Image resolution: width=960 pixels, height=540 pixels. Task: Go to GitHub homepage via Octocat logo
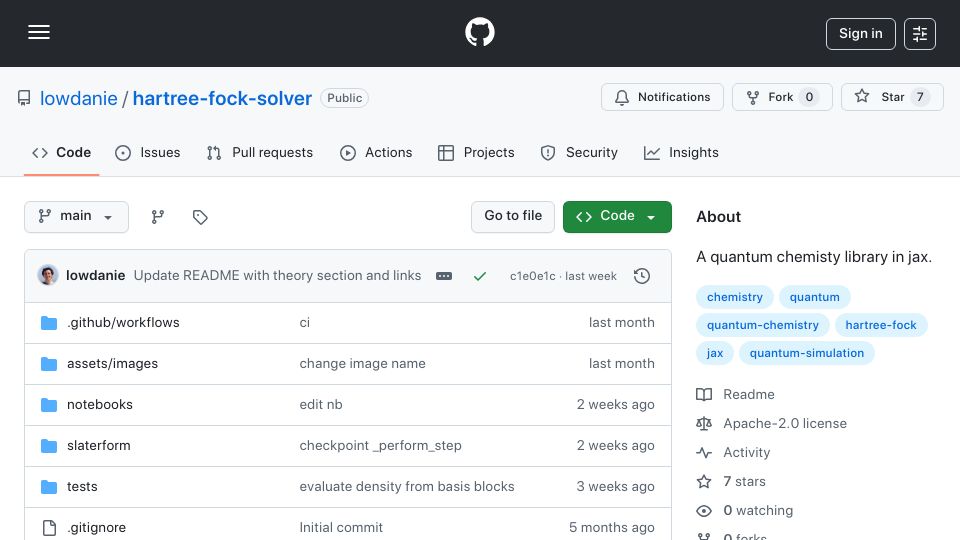479,32
